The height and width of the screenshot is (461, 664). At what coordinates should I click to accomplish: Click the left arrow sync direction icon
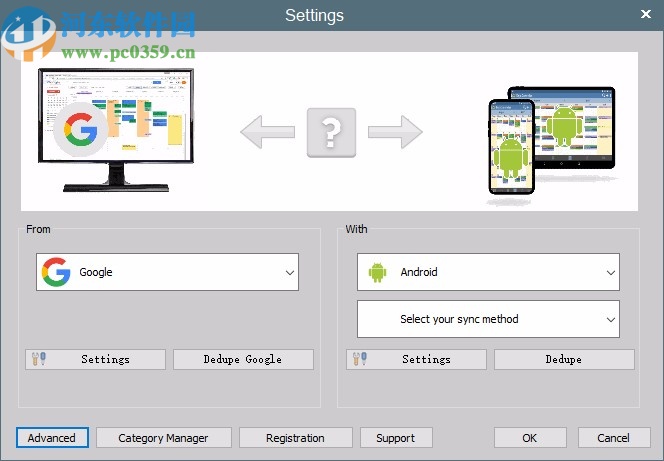pos(267,132)
